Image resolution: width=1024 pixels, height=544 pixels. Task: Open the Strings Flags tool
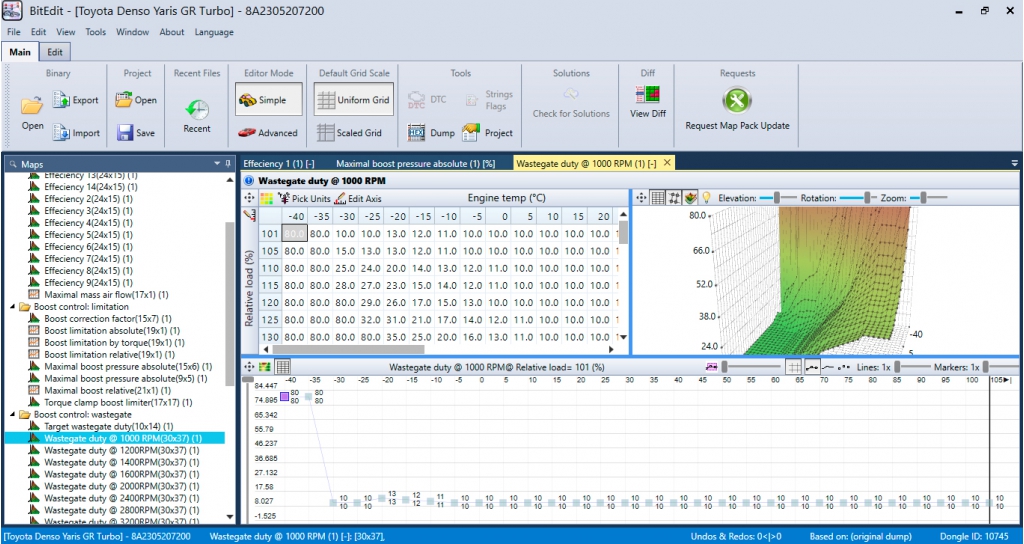[490, 100]
